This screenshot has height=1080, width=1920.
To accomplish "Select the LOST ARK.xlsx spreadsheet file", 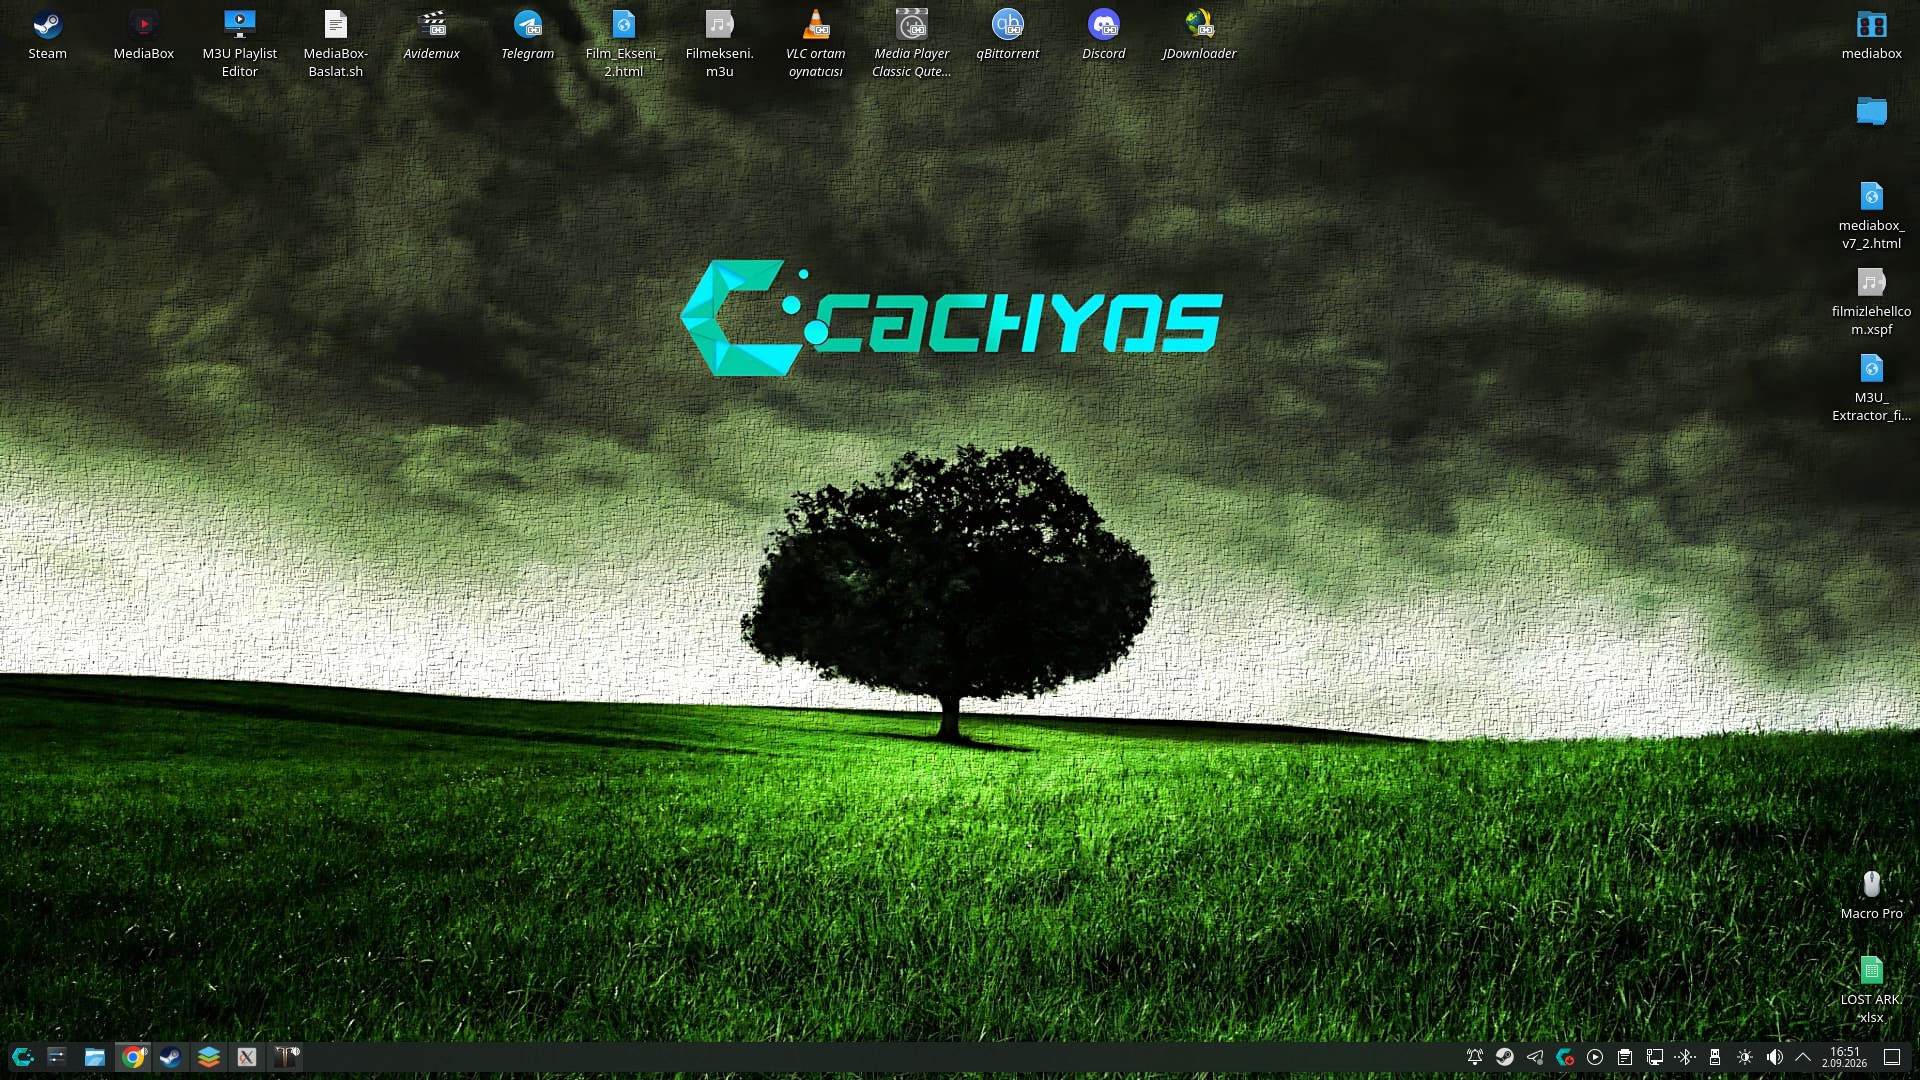I will pos(1871,989).
